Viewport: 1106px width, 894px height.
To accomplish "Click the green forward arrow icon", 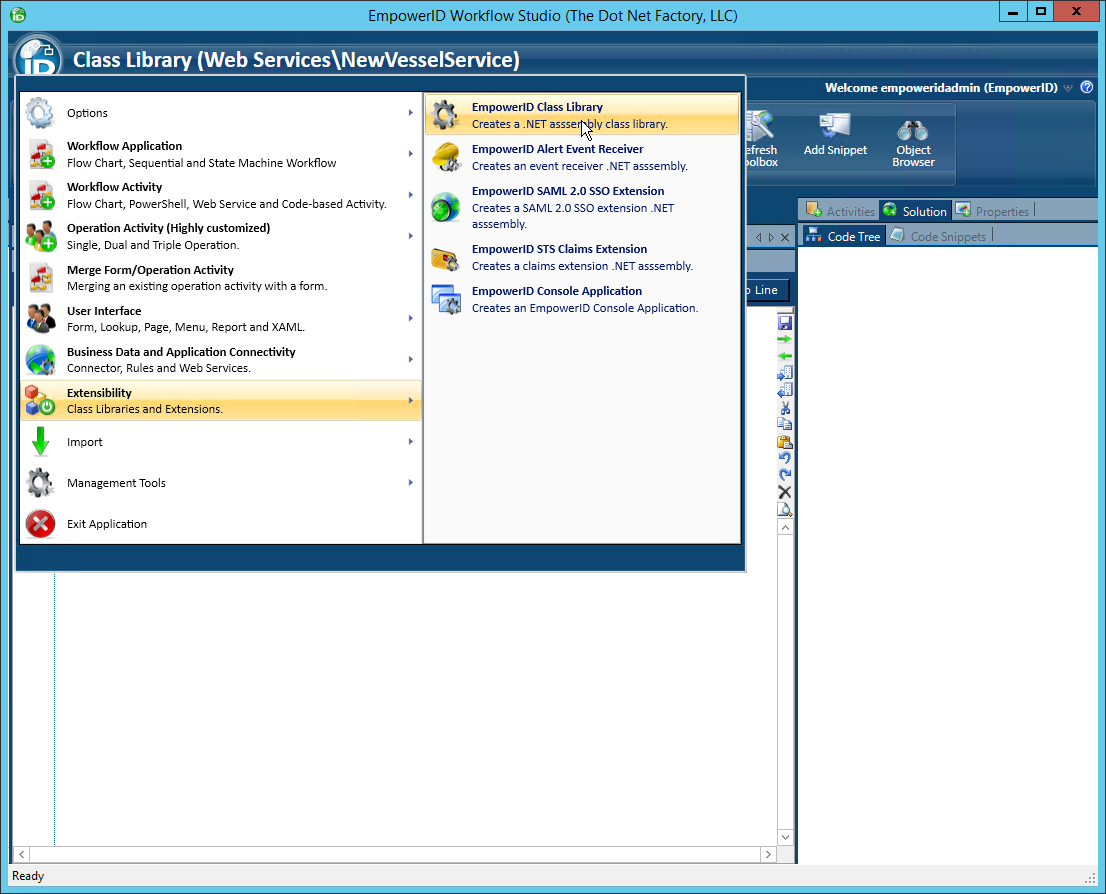I will click(785, 339).
